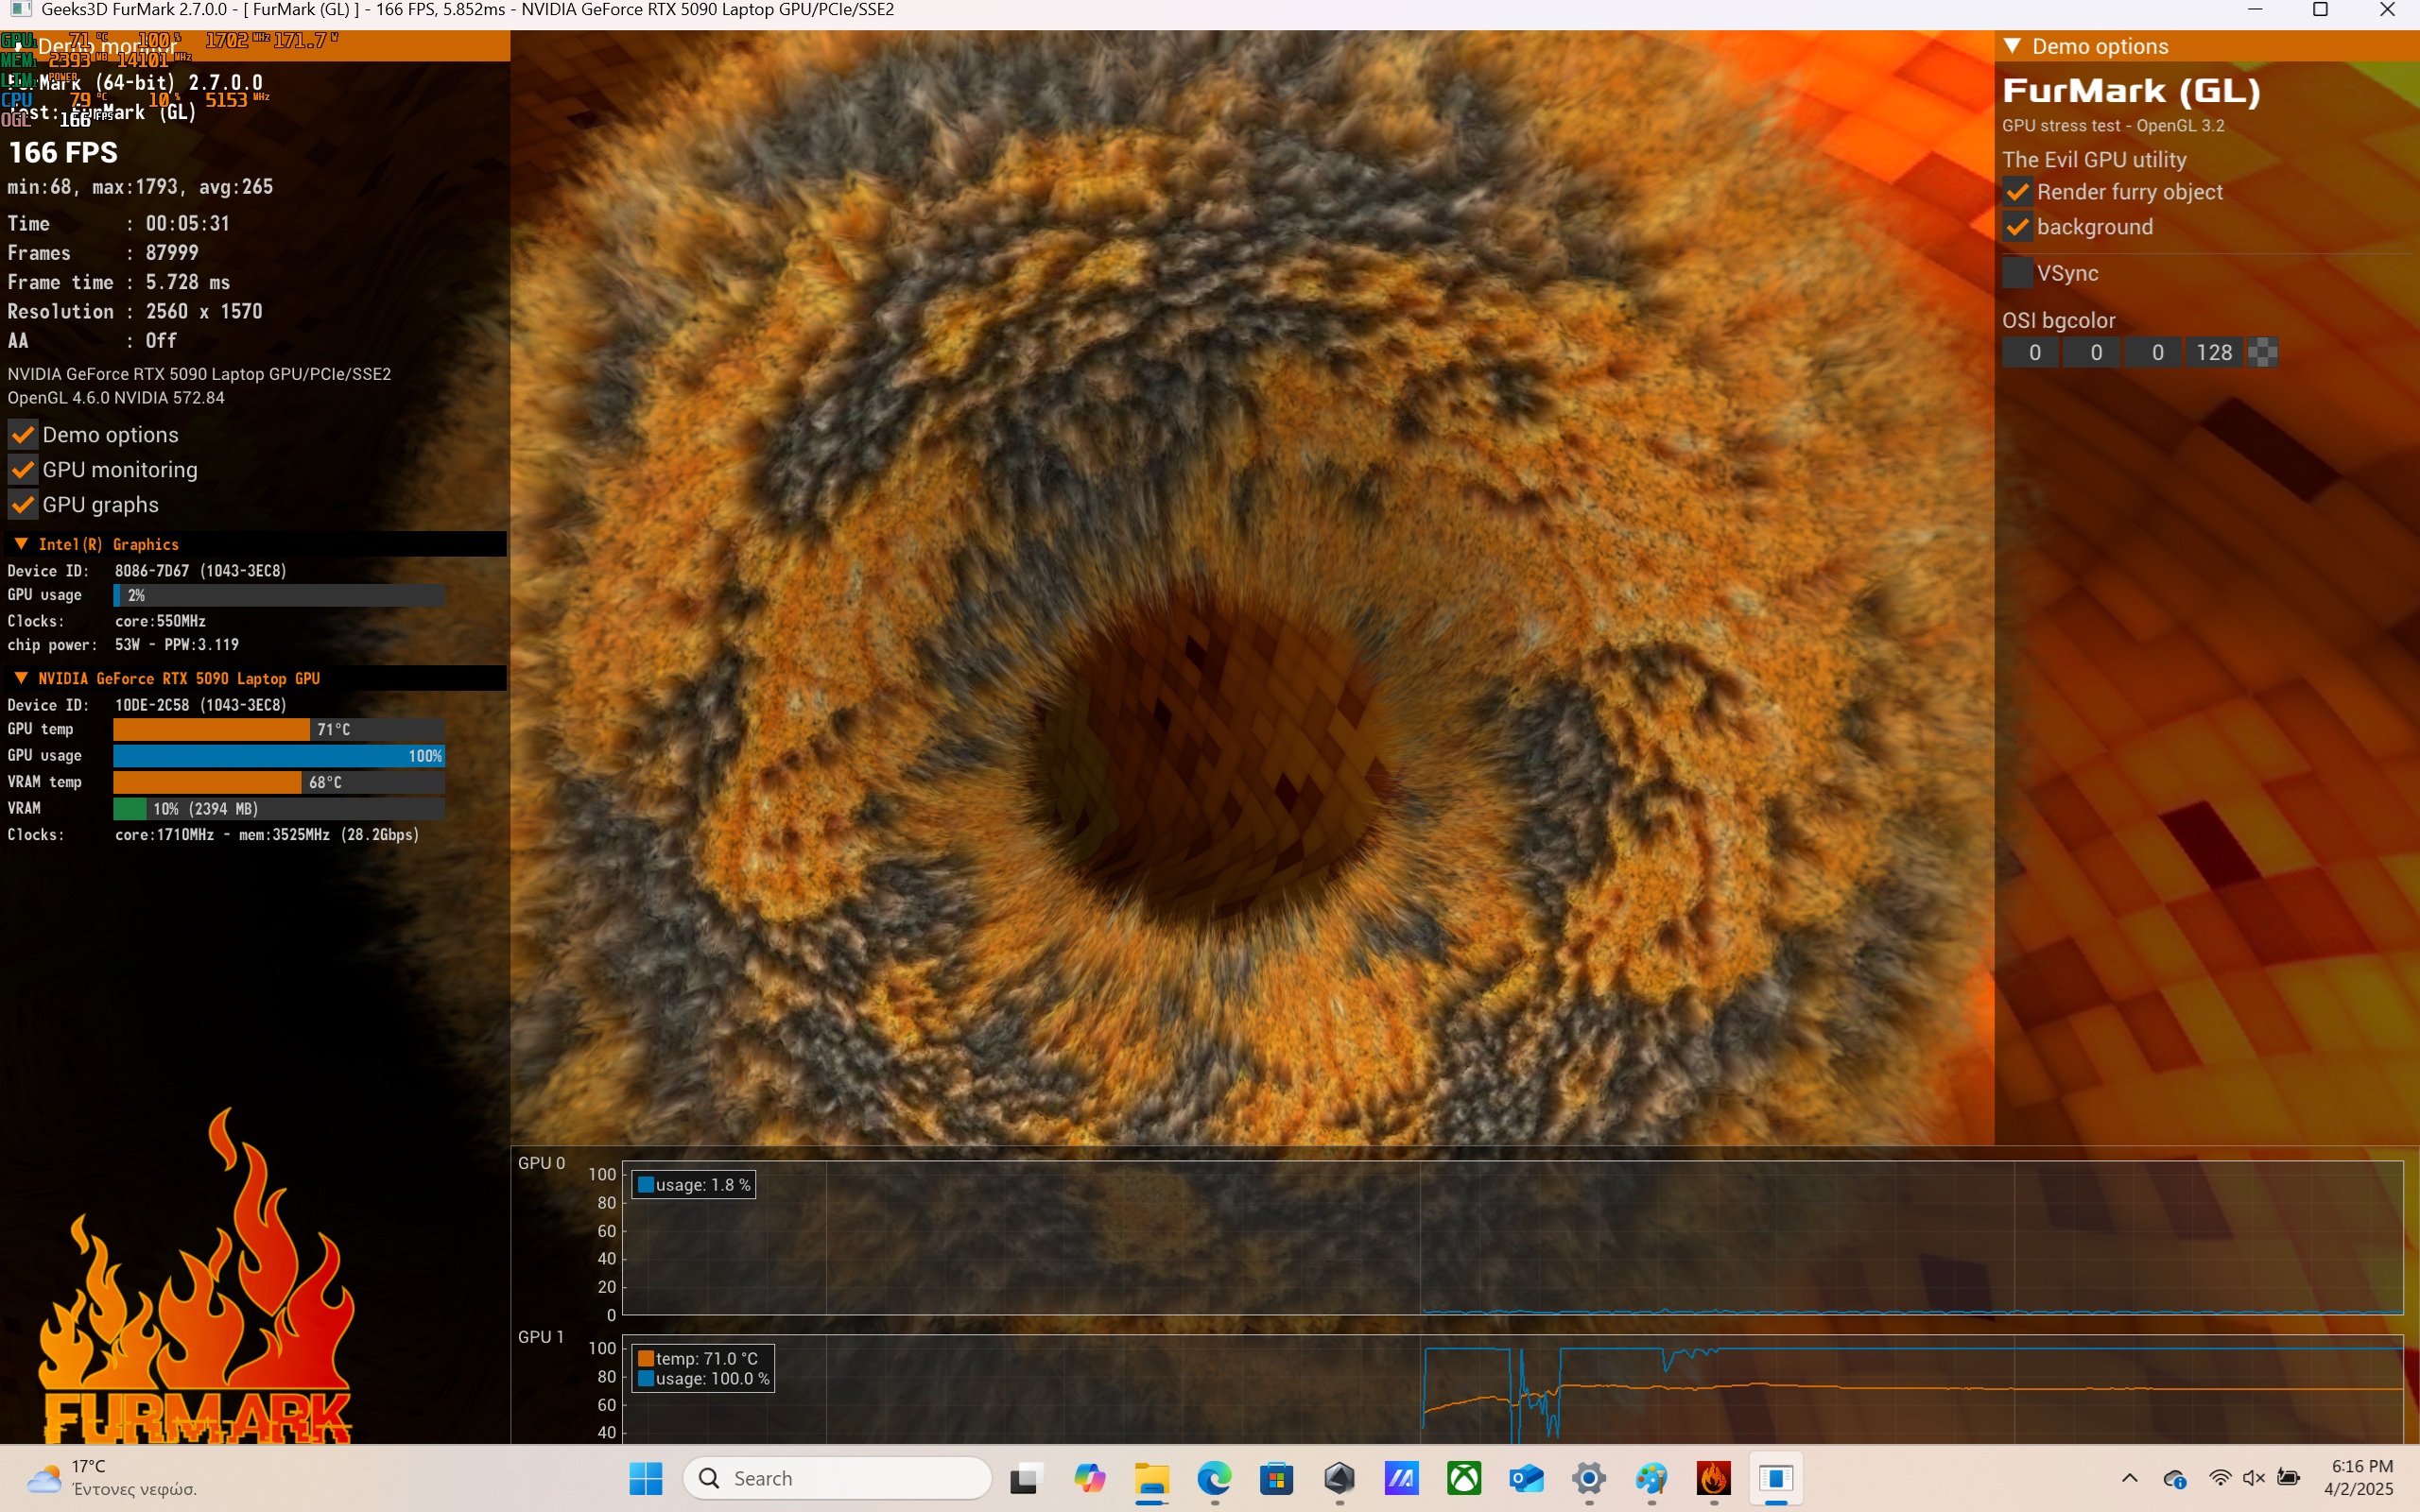Open the Xbox app from the taskbar
This screenshot has width=2420, height=1512.
[1464, 1478]
